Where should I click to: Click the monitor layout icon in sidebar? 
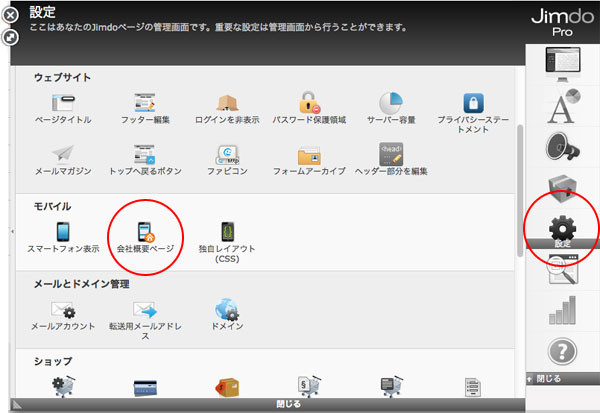(562, 64)
